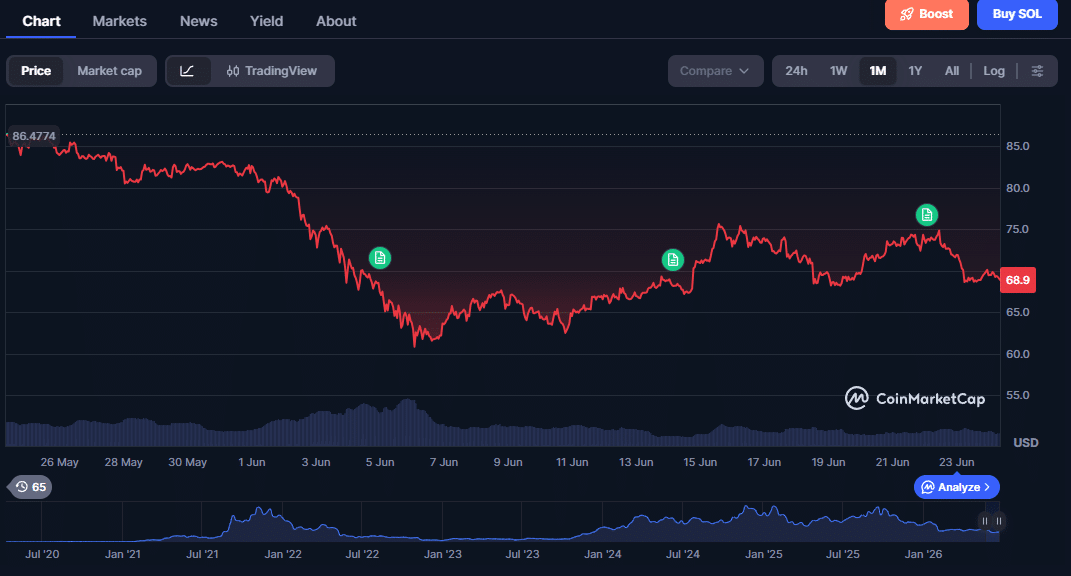Open the Markets tab
This screenshot has height=576, width=1071.
(x=120, y=21)
